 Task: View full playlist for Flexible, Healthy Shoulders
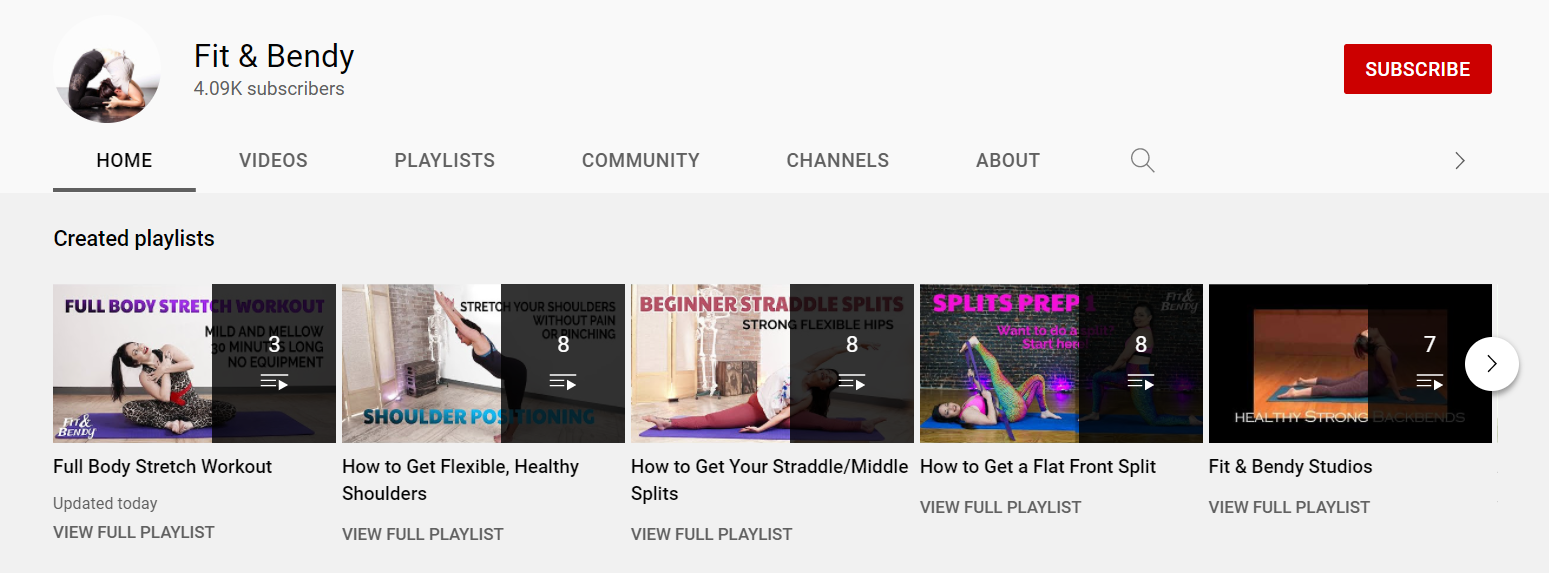click(x=423, y=534)
